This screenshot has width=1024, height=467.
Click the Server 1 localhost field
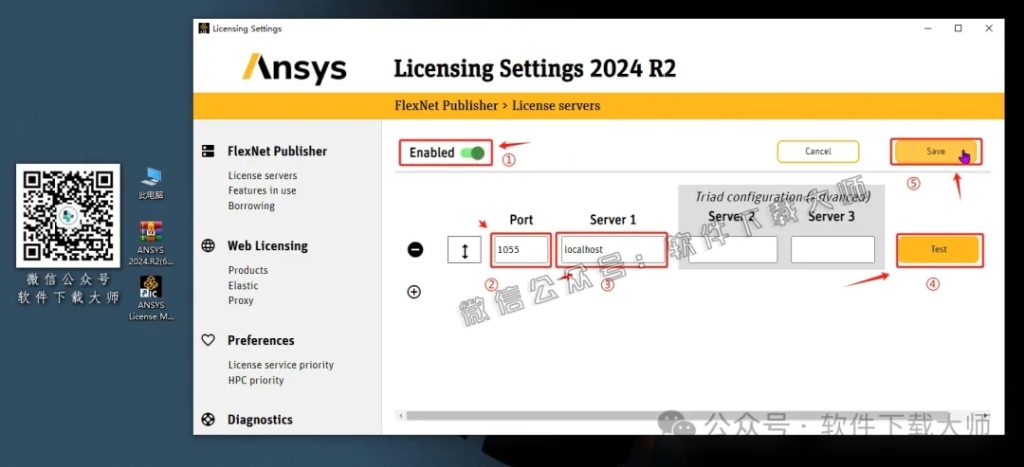coord(612,250)
